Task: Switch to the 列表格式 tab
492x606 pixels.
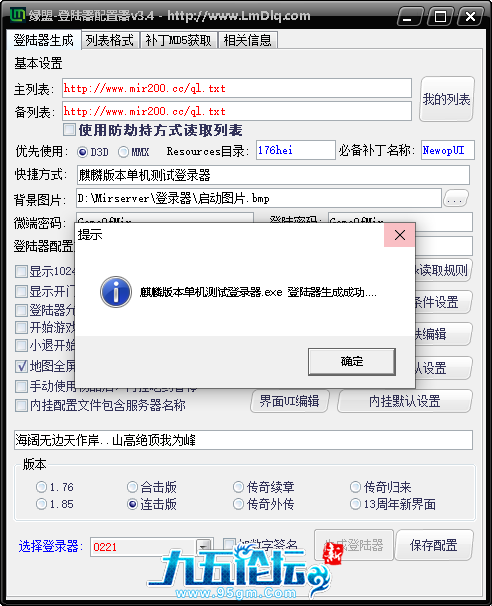Action: [x=110, y=40]
